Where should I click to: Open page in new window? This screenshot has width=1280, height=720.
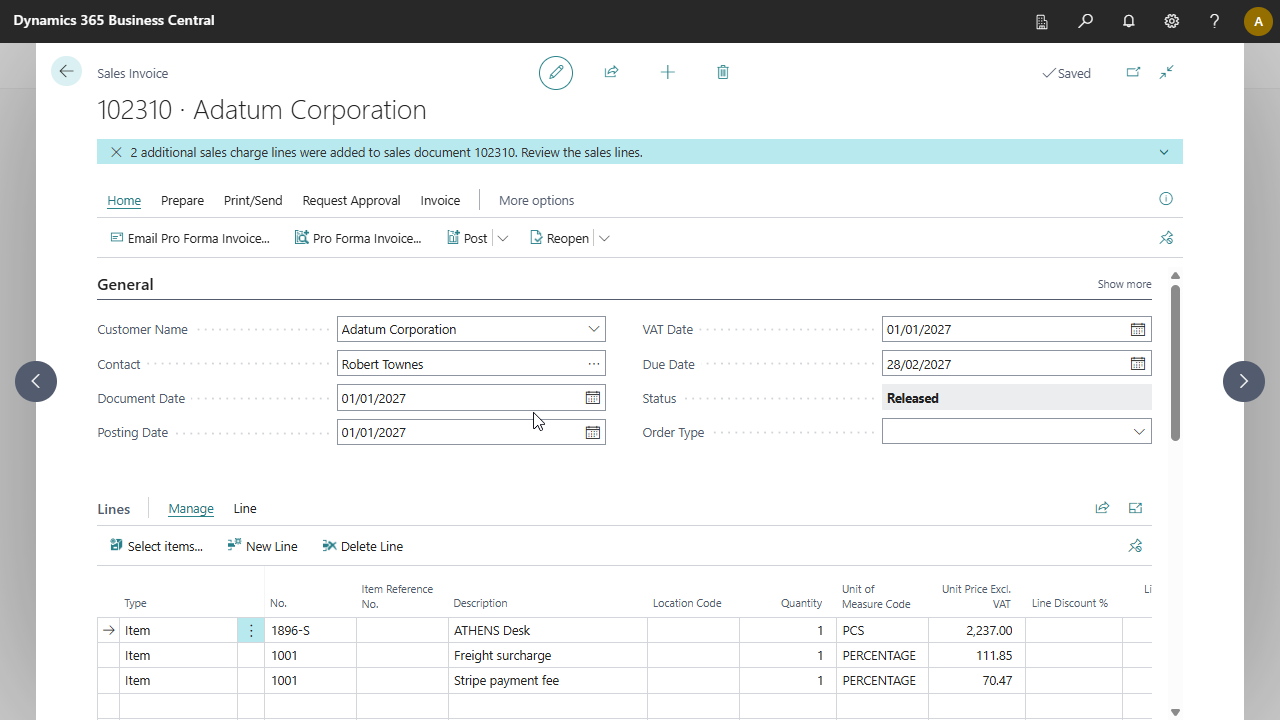point(1133,72)
